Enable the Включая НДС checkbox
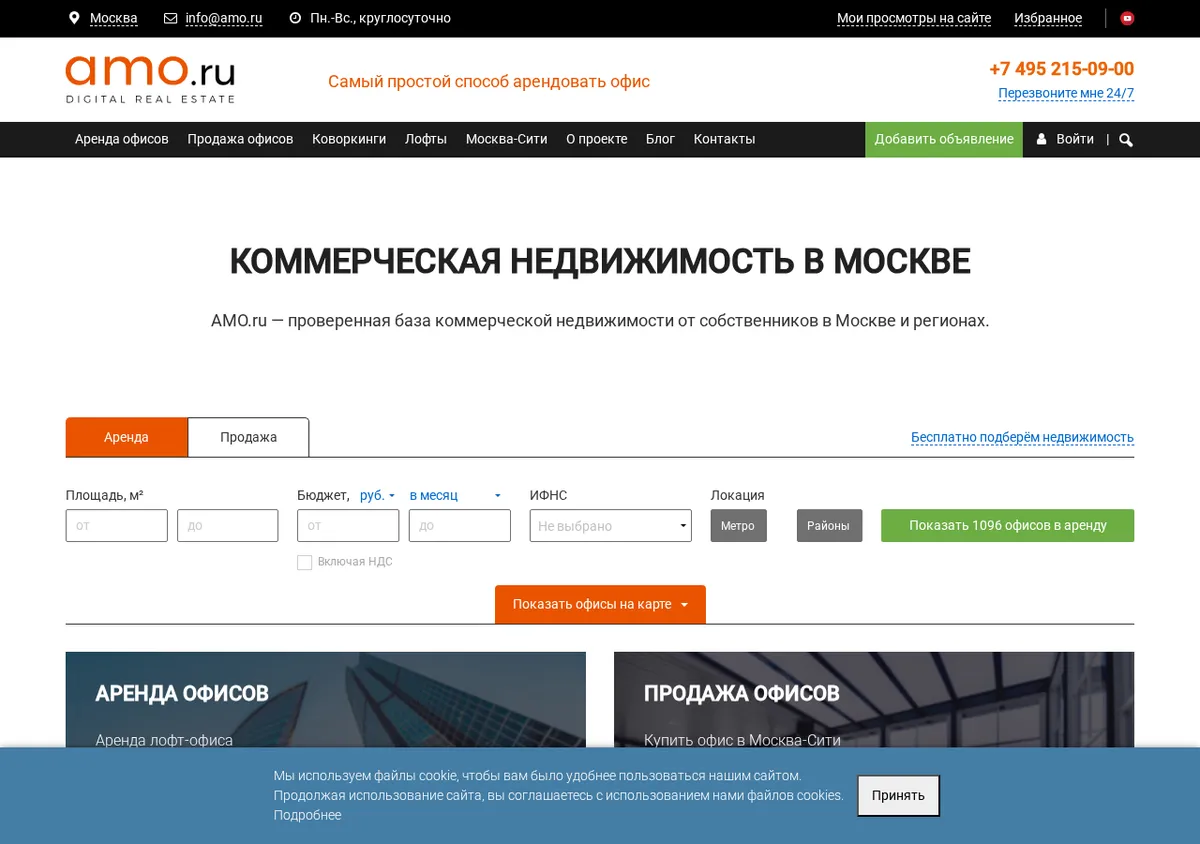 [304, 562]
